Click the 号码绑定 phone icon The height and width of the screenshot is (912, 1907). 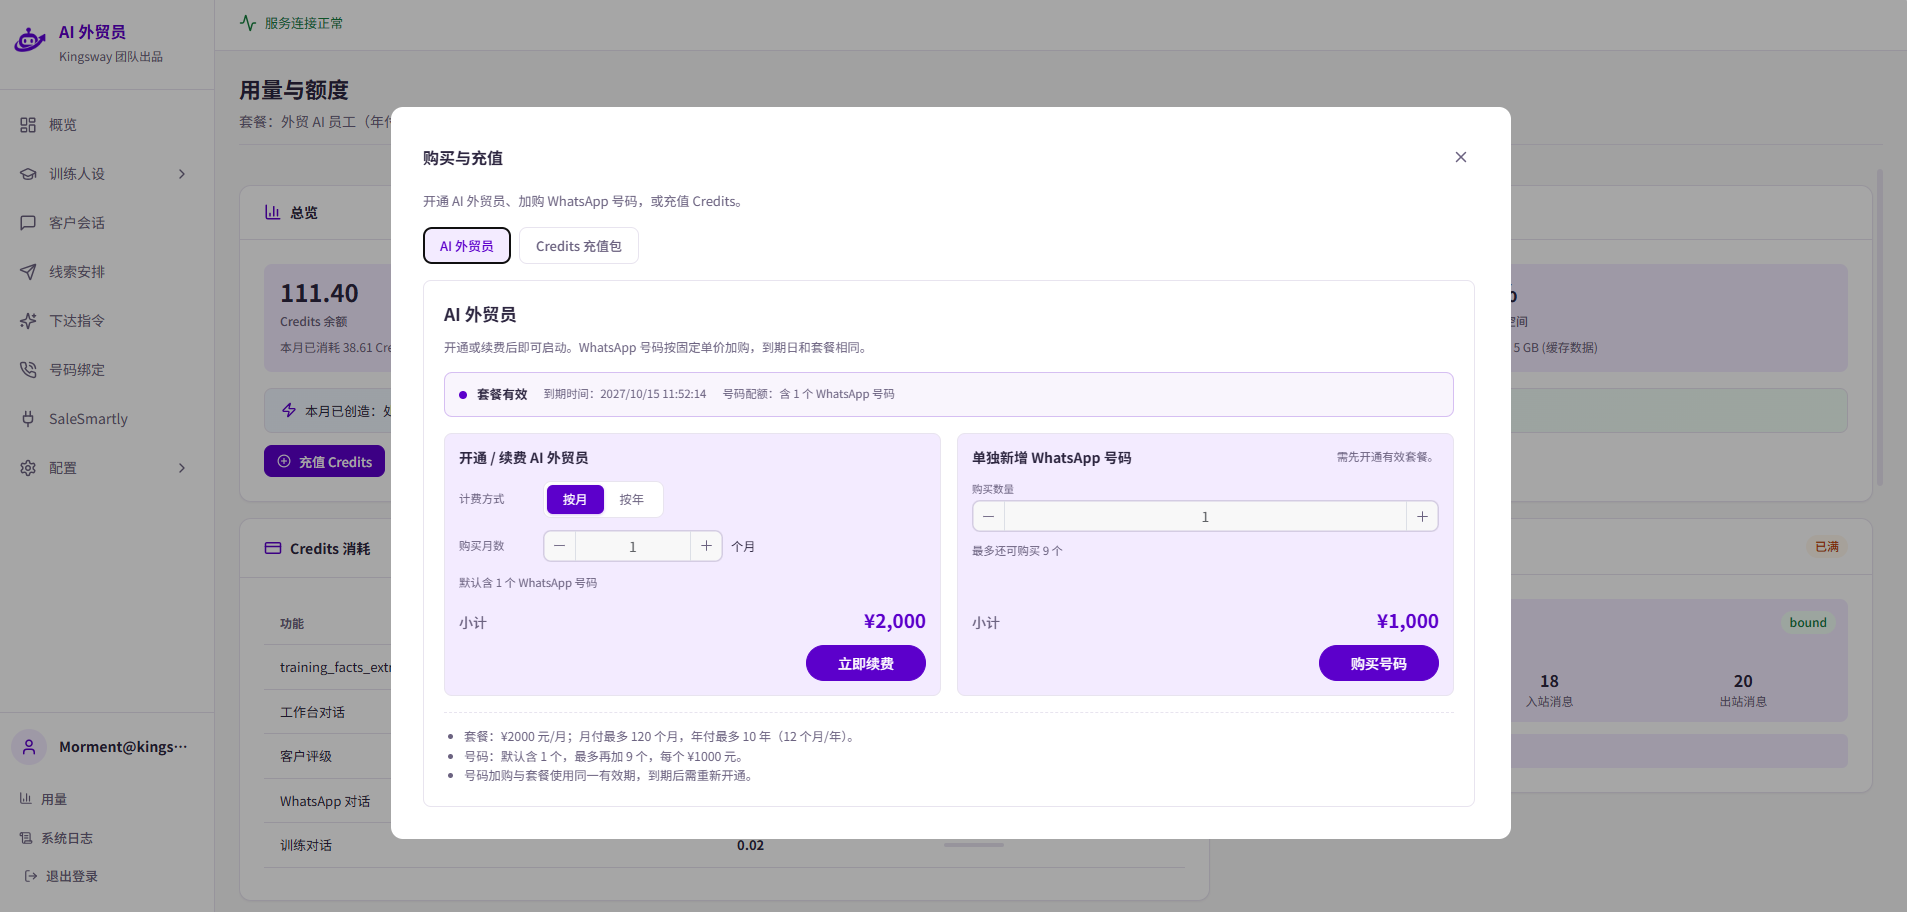pos(28,370)
